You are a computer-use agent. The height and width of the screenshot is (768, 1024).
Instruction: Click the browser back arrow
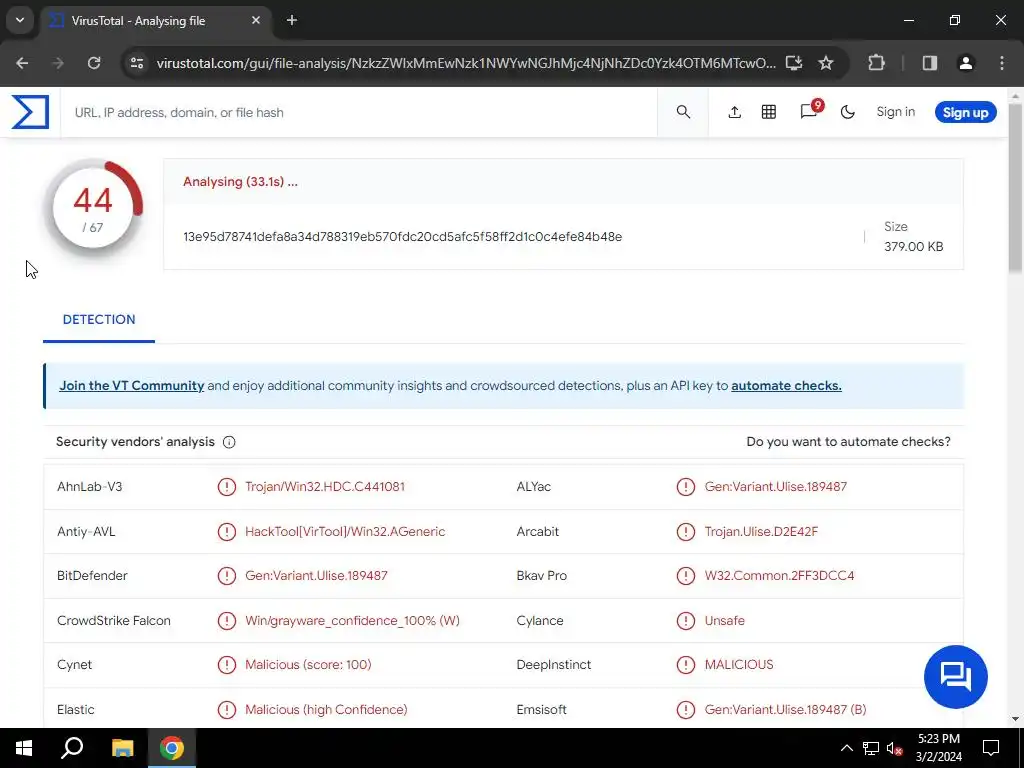coord(22,63)
